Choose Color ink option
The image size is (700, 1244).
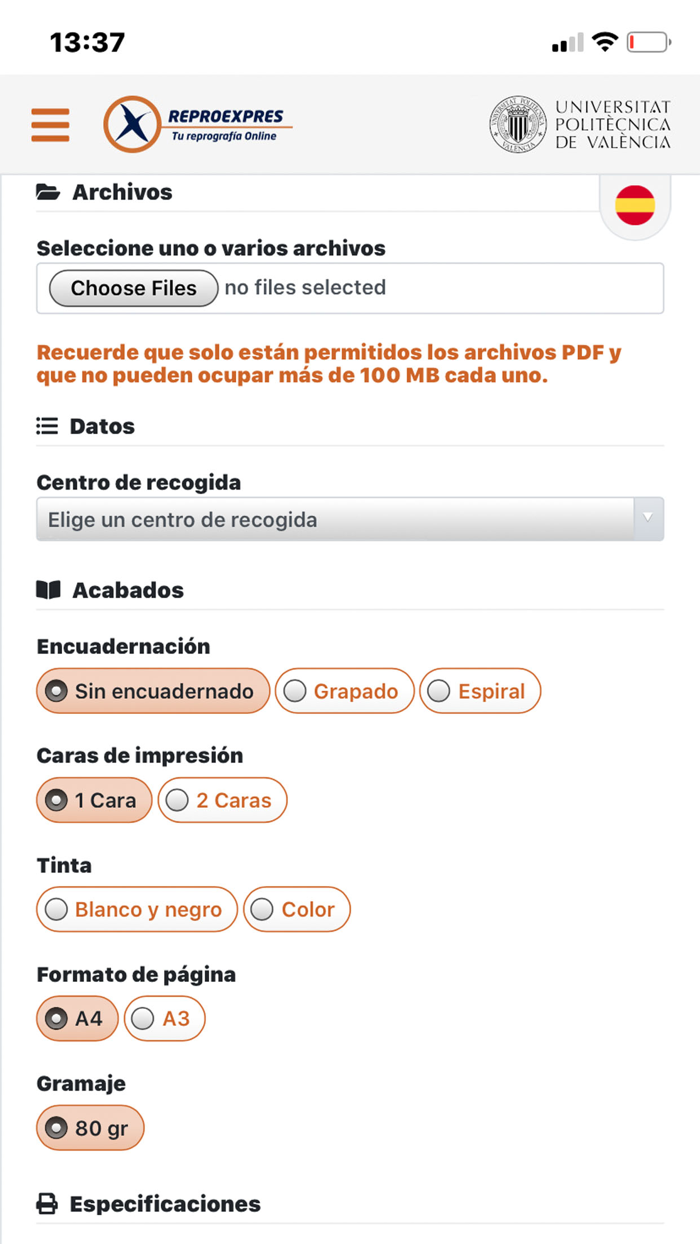pyautogui.click(x=297, y=909)
